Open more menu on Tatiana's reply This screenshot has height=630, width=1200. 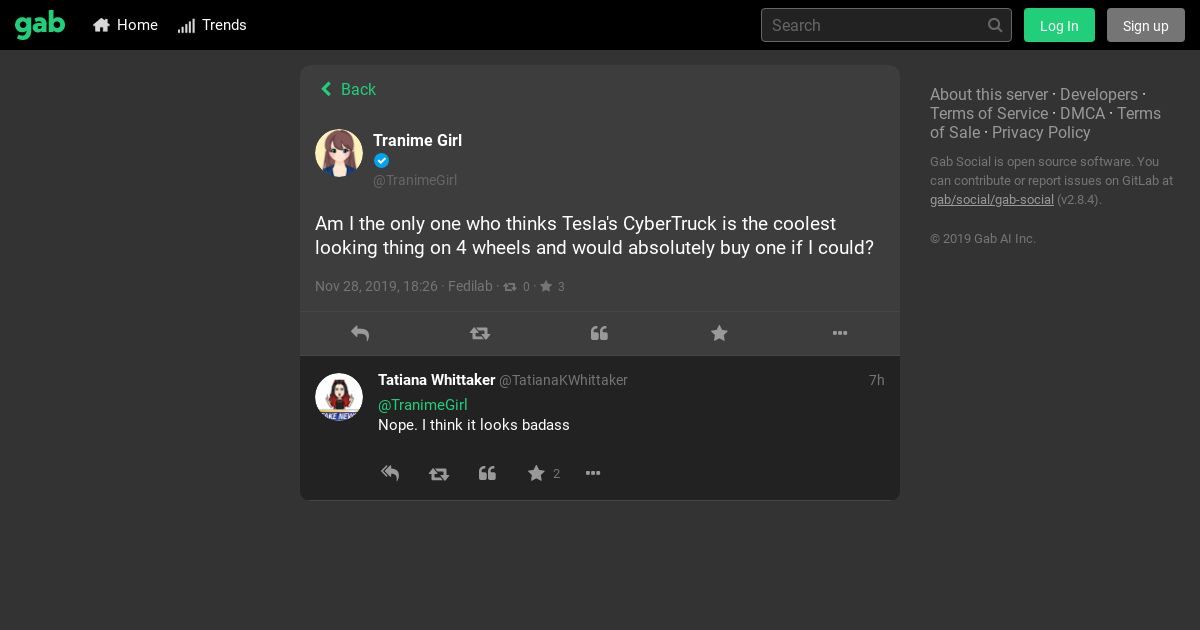593,474
